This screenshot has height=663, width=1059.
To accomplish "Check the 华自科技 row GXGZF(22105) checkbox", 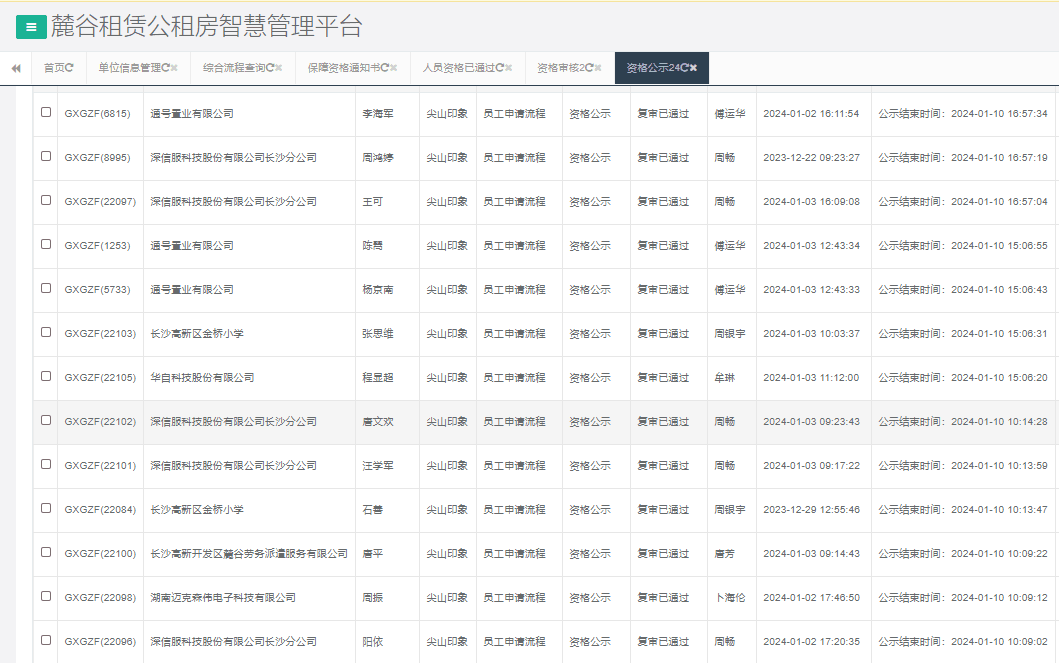I will coord(44,377).
